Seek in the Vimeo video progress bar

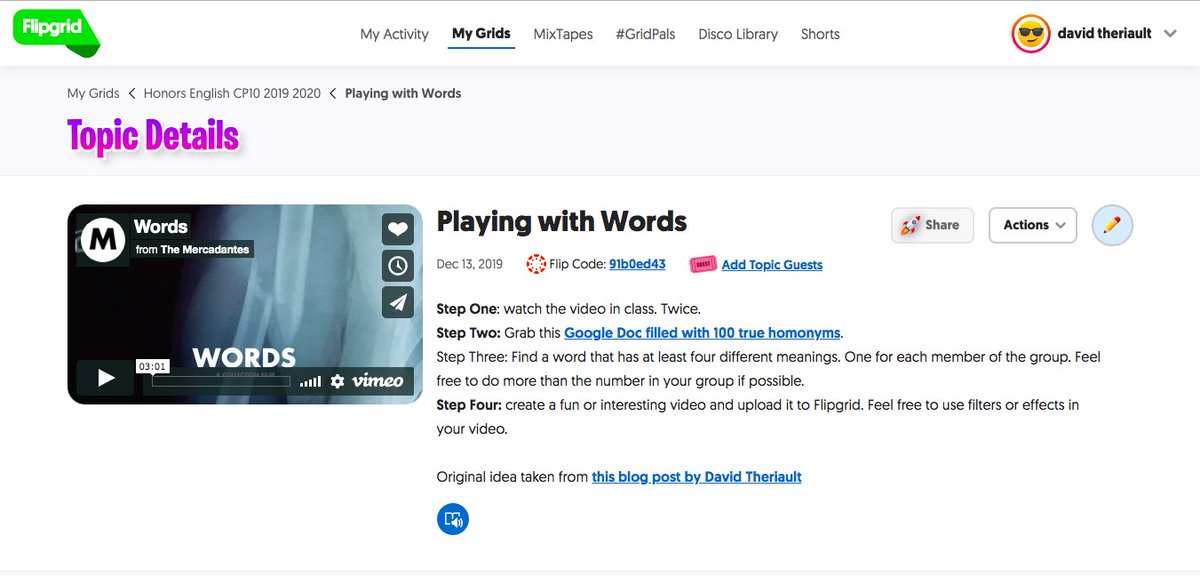click(x=221, y=381)
